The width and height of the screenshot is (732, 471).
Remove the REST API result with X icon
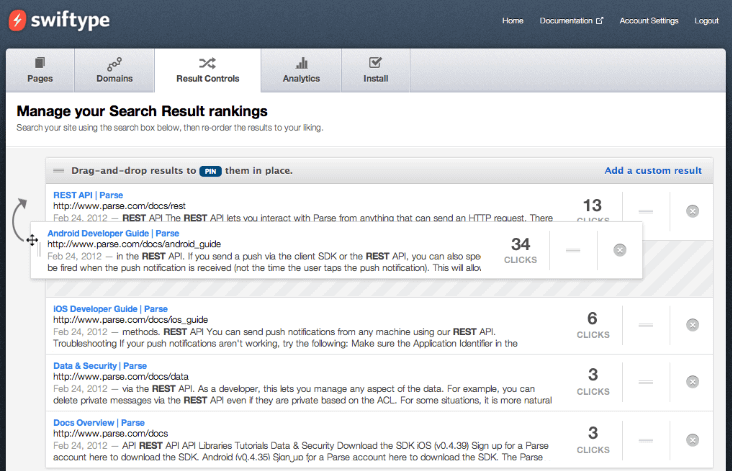click(692, 211)
